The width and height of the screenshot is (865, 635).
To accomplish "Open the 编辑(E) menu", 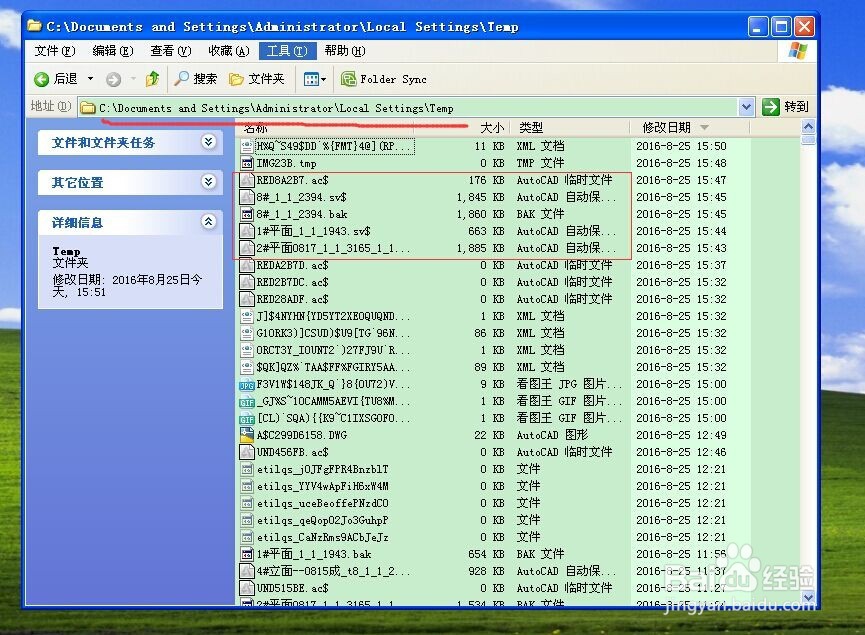I will 113,51.
